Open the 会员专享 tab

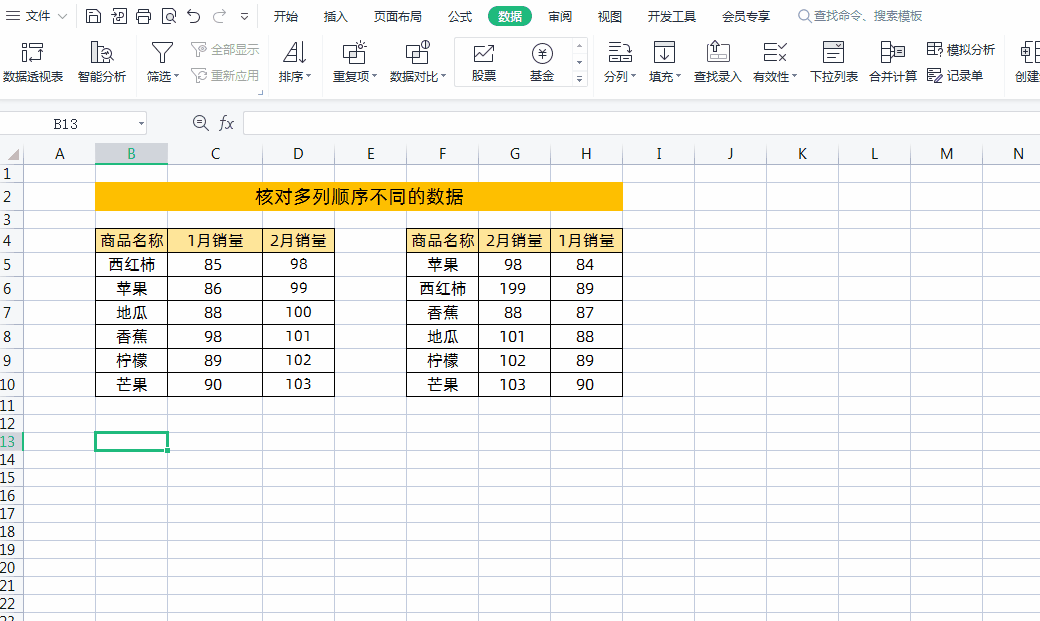pos(746,16)
